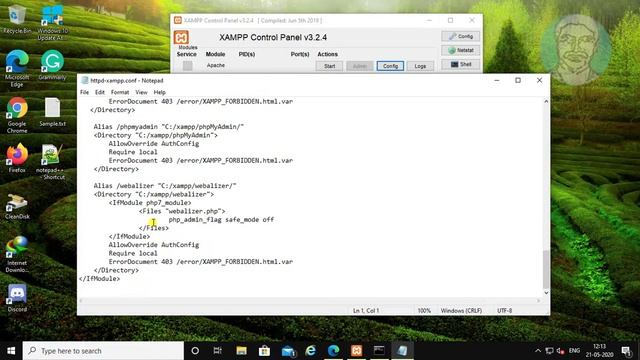Open Notepad Help menu

(x=160, y=92)
